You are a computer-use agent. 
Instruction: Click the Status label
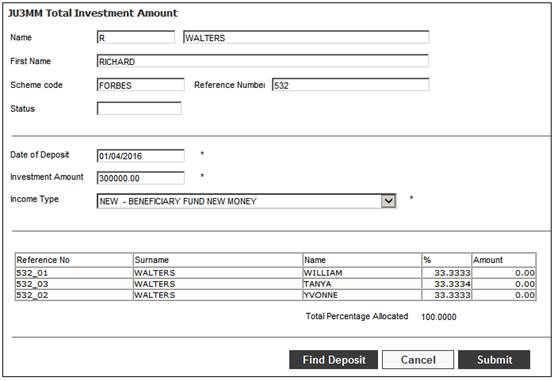(x=22, y=109)
